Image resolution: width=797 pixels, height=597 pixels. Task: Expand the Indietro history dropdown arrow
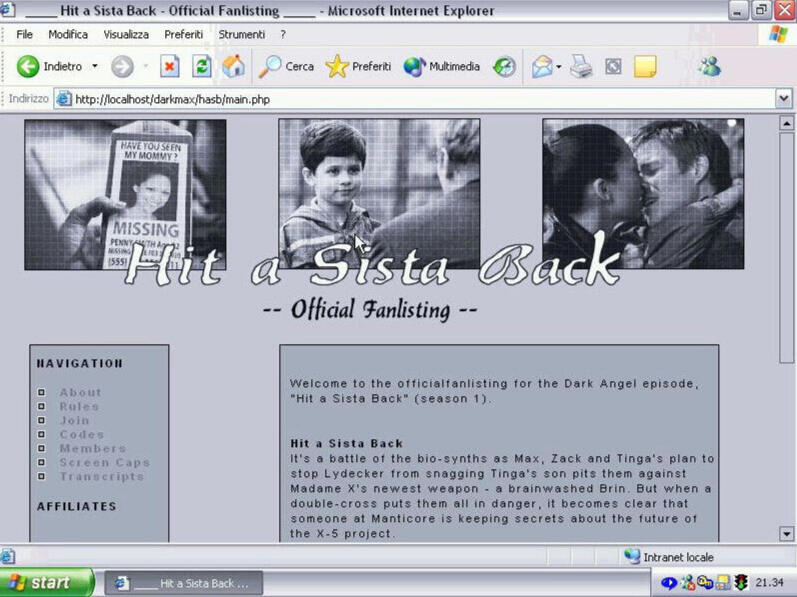click(95, 67)
